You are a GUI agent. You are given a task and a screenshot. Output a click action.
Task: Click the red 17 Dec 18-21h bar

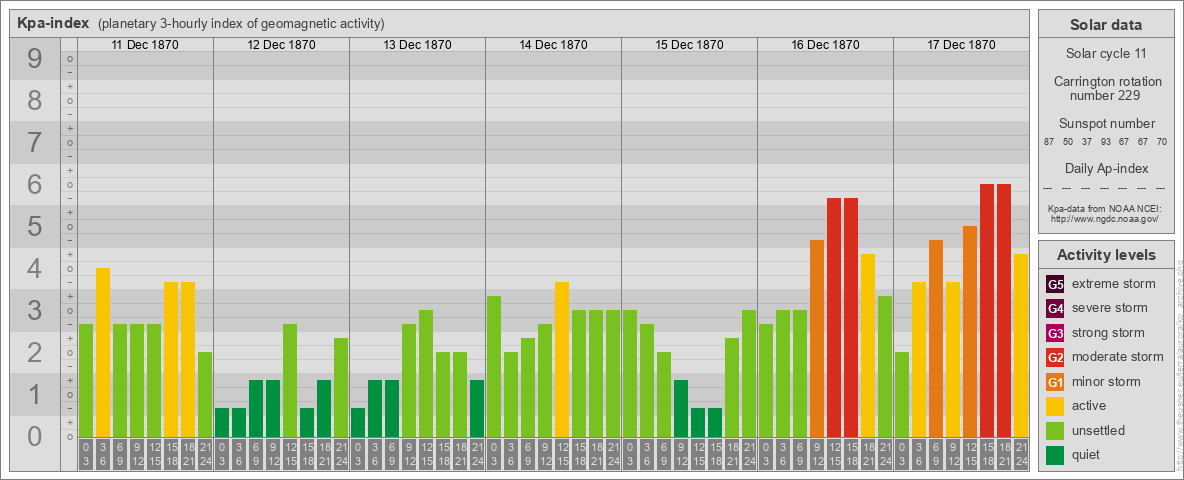[x=1004, y=310]
